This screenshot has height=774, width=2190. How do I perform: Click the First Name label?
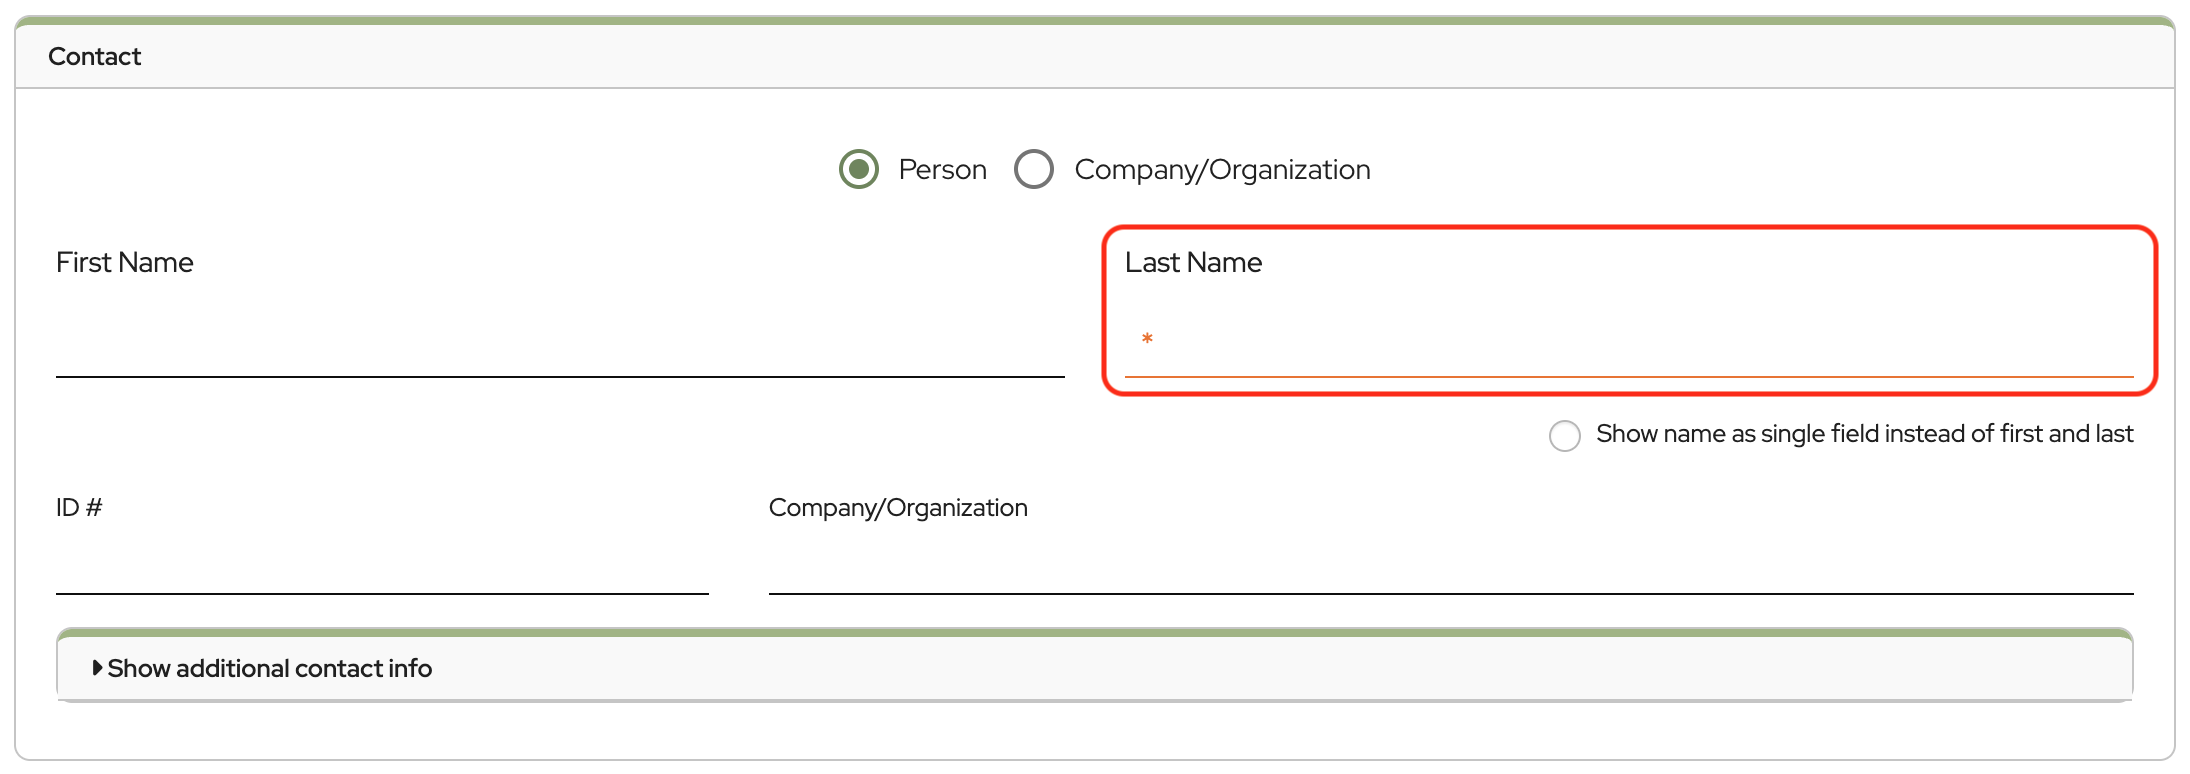pos(125,262)
